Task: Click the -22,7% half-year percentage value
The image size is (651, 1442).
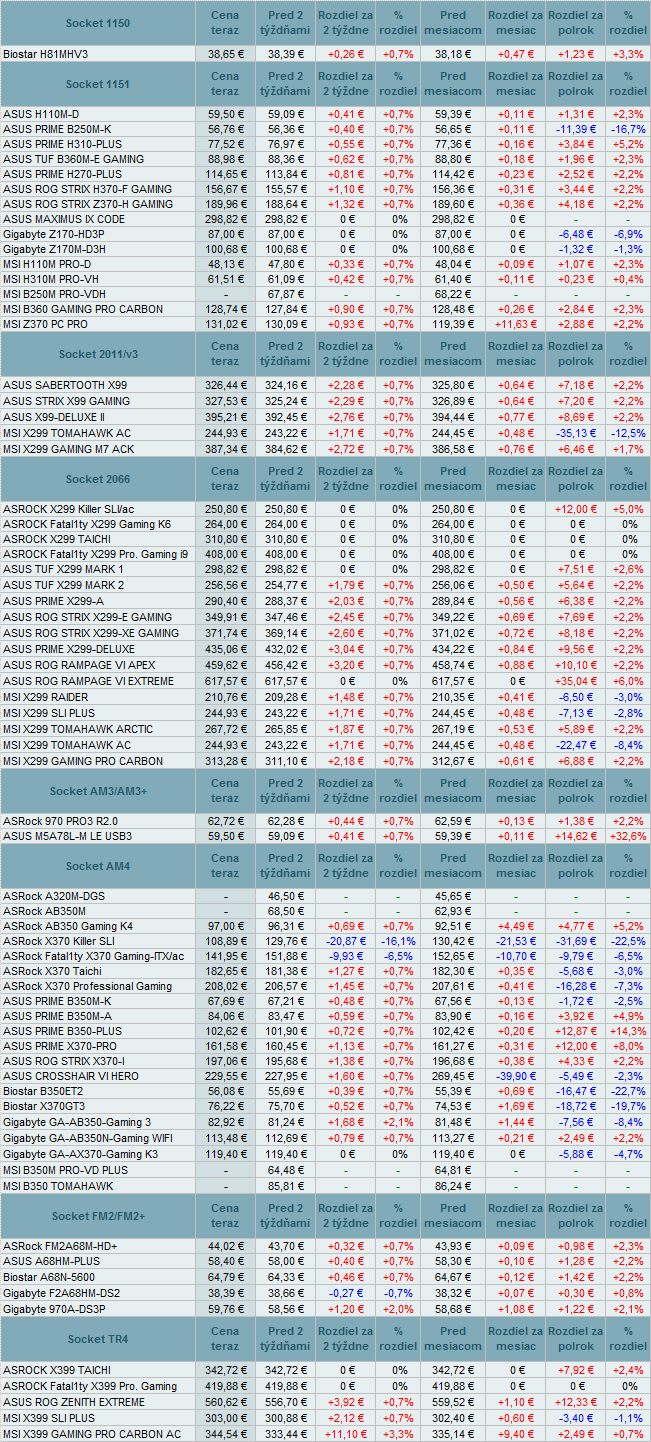Action: 627,1092
